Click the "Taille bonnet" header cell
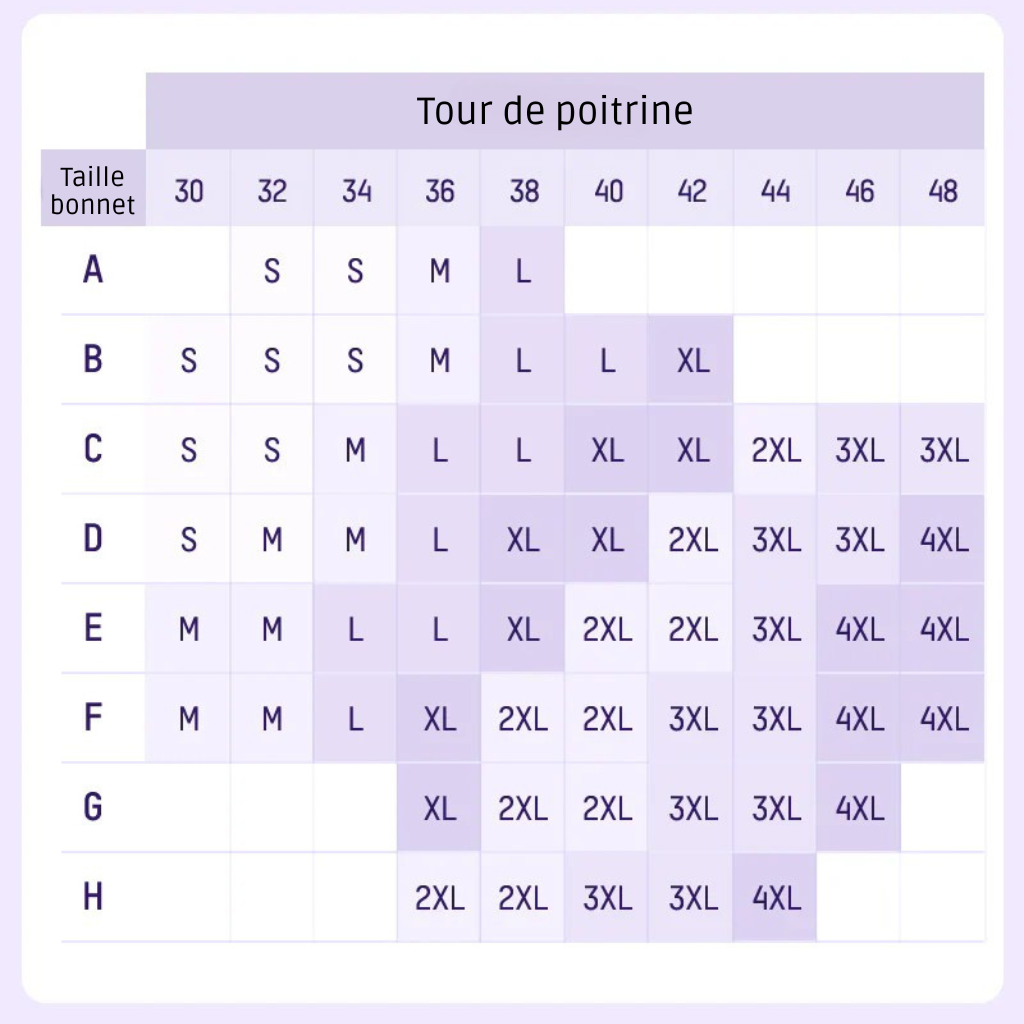Viewport: 1024px width, 1024px height. pos(93,190)
